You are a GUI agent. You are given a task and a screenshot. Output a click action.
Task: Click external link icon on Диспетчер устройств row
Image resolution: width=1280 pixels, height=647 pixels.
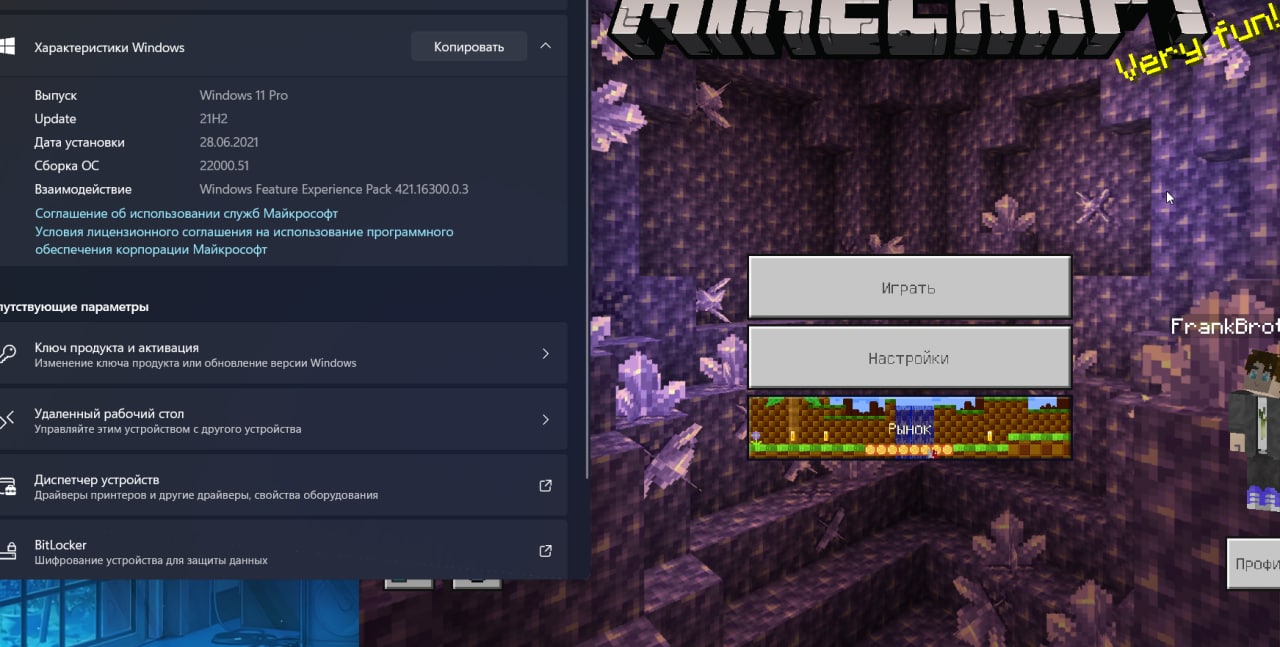545,486
